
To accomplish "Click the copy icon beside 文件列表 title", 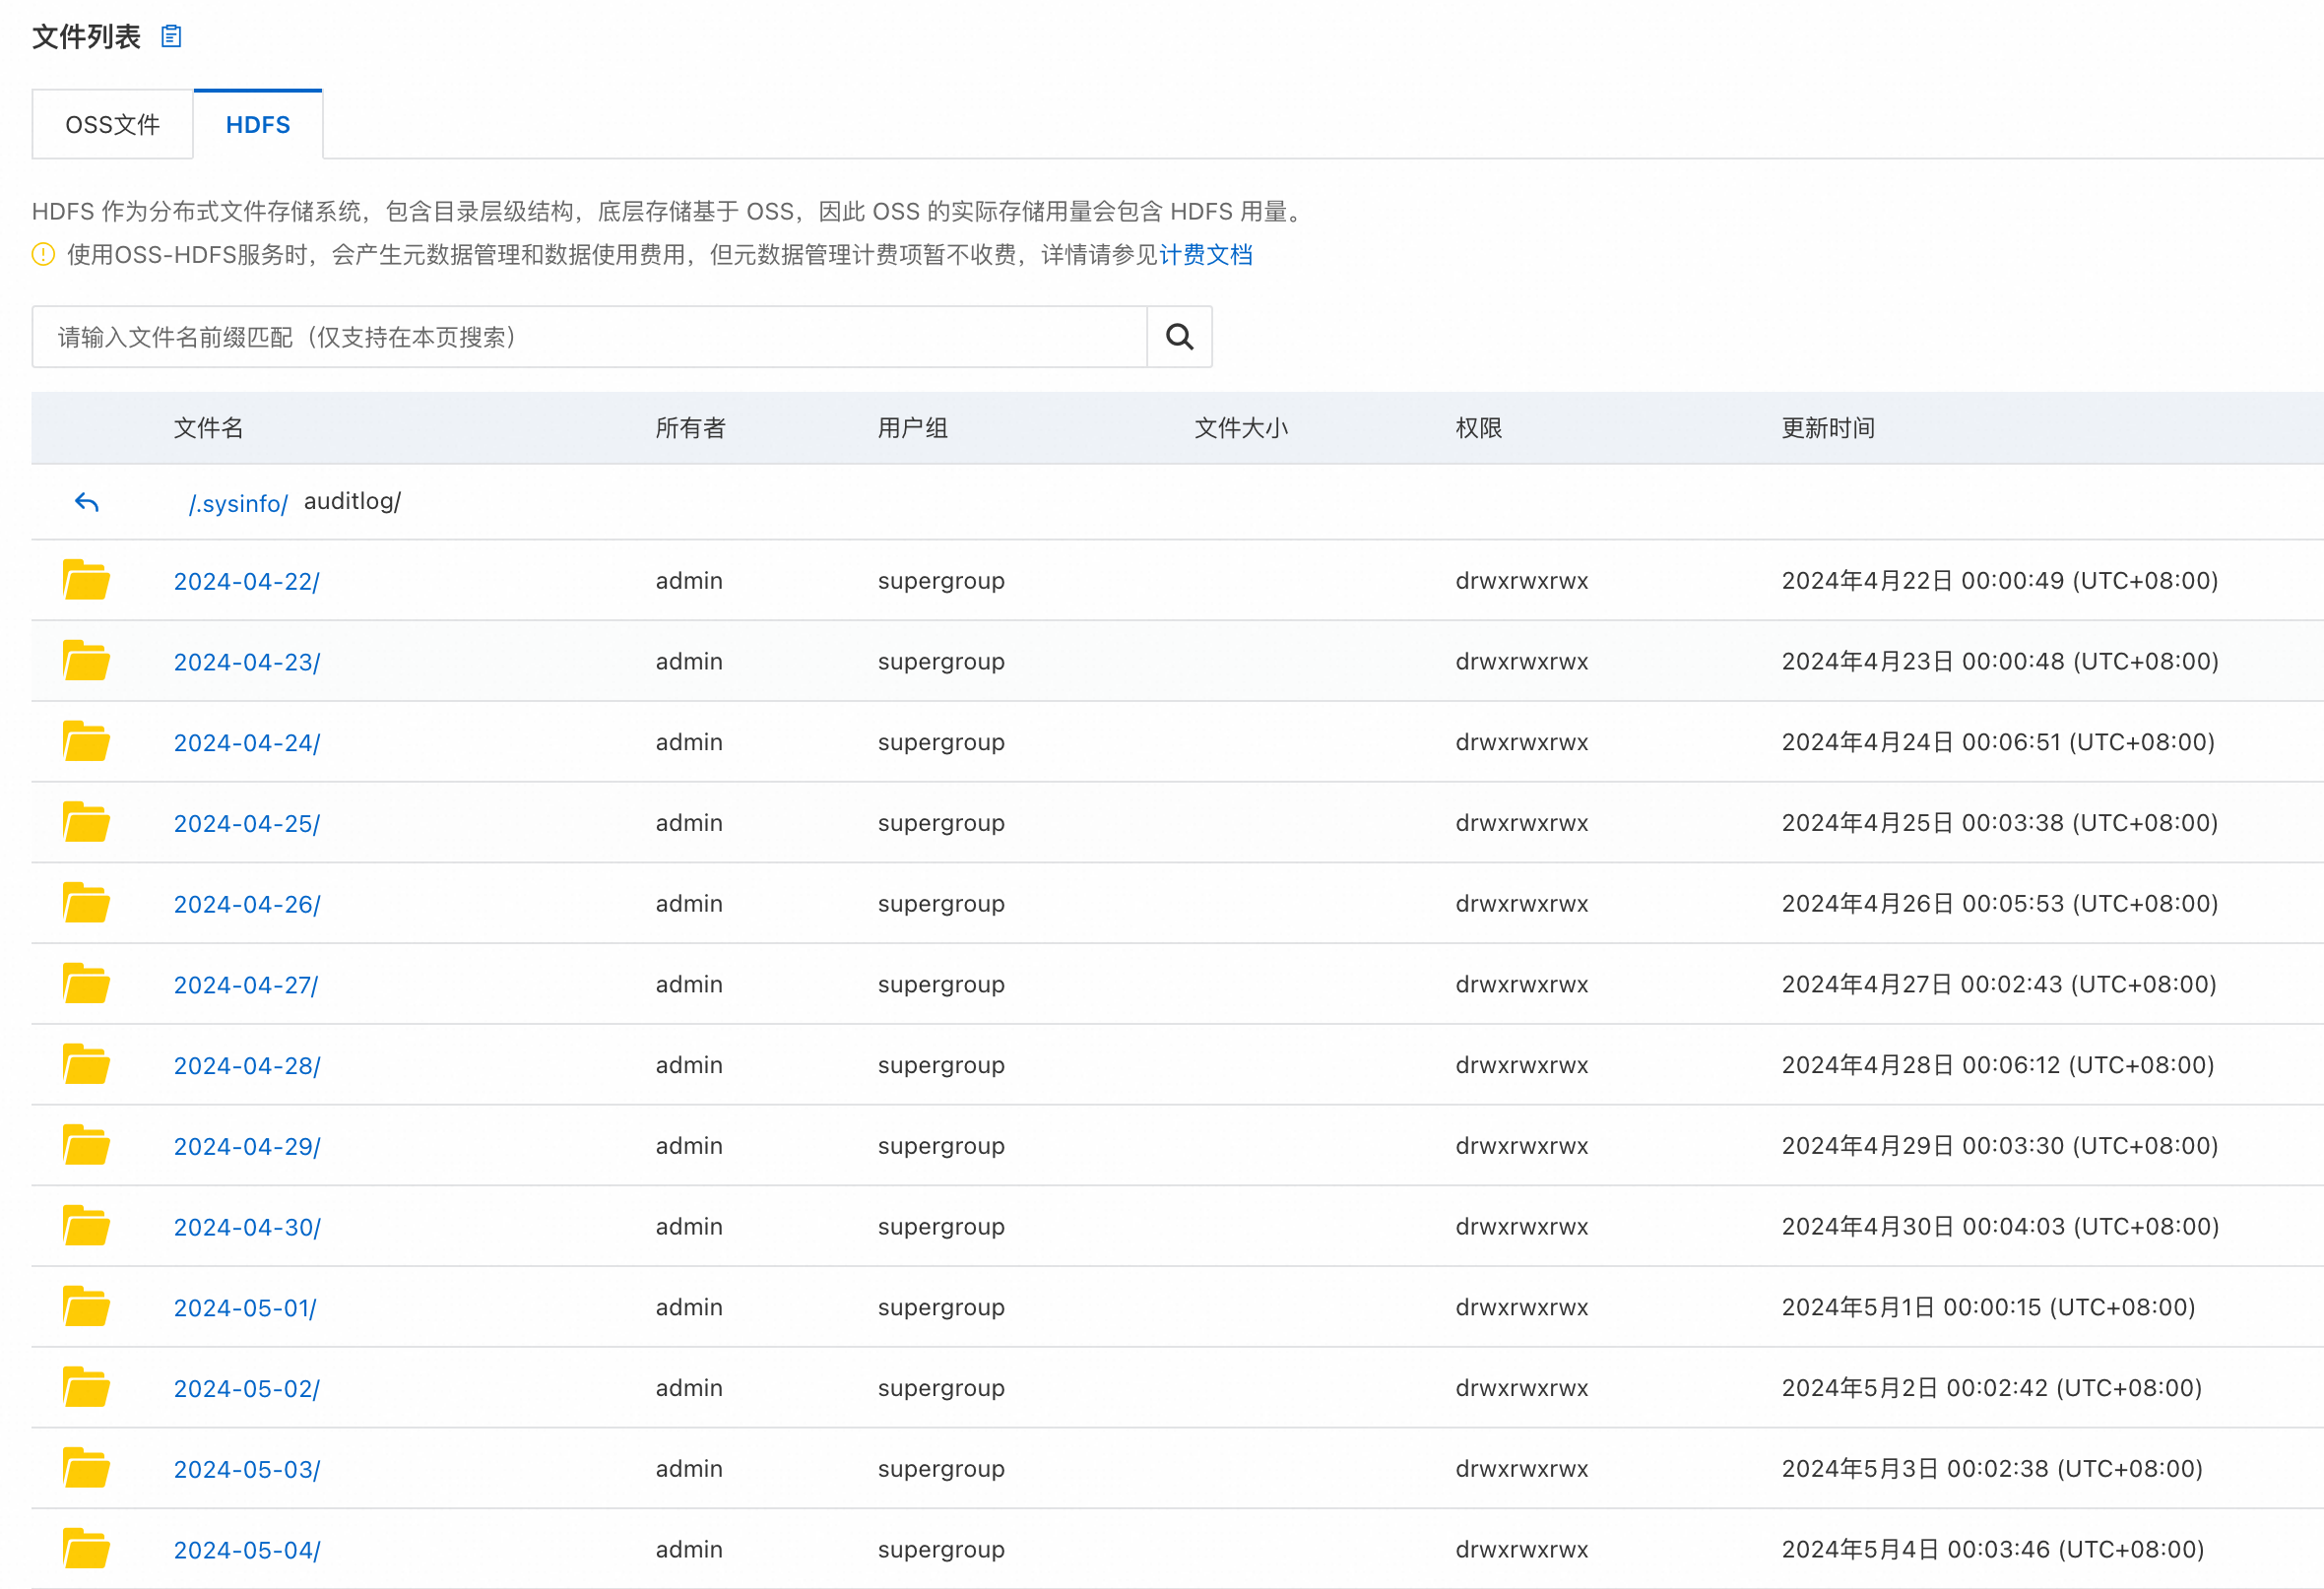I will coord(171,35).
